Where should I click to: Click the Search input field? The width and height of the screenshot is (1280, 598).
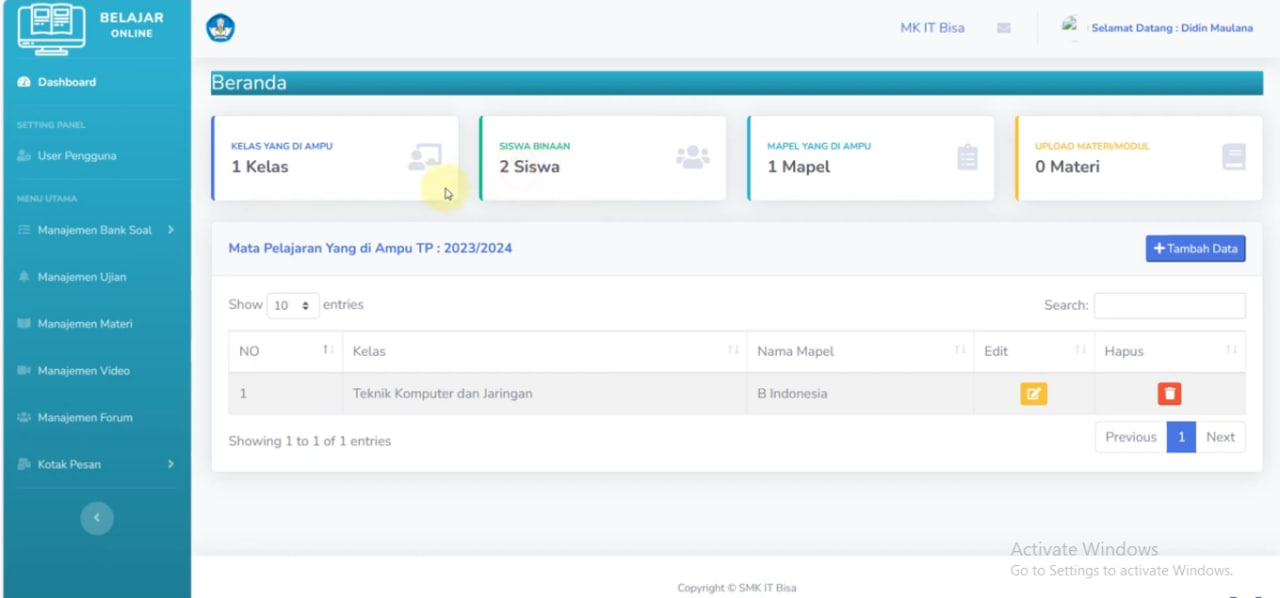1169,305
